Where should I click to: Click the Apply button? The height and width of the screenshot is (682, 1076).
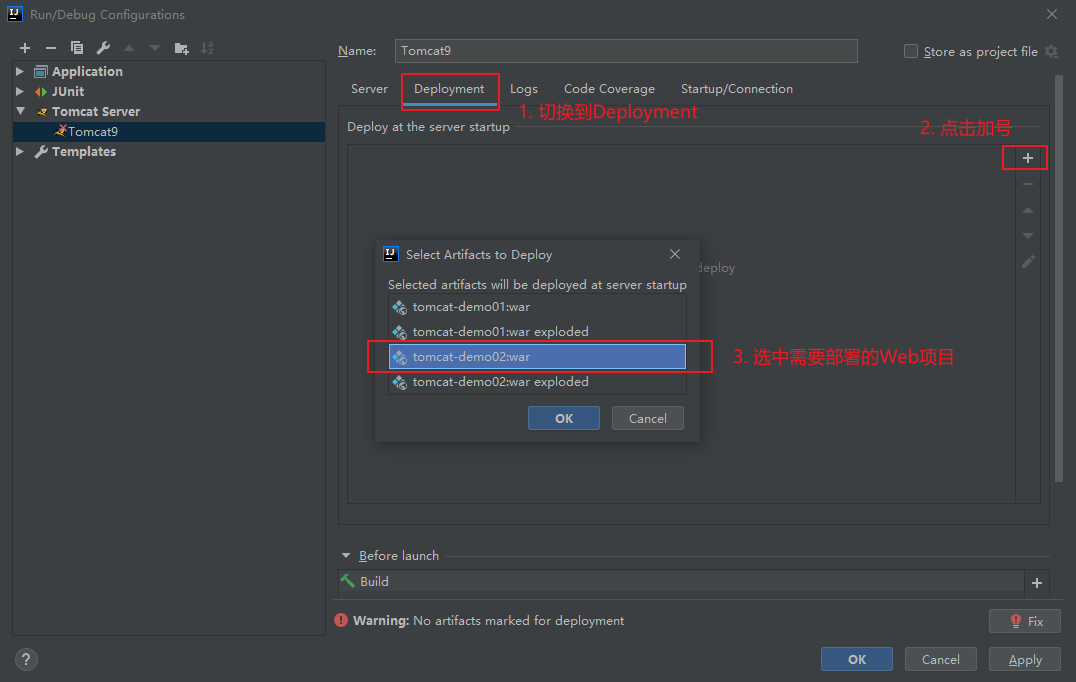1025,659
